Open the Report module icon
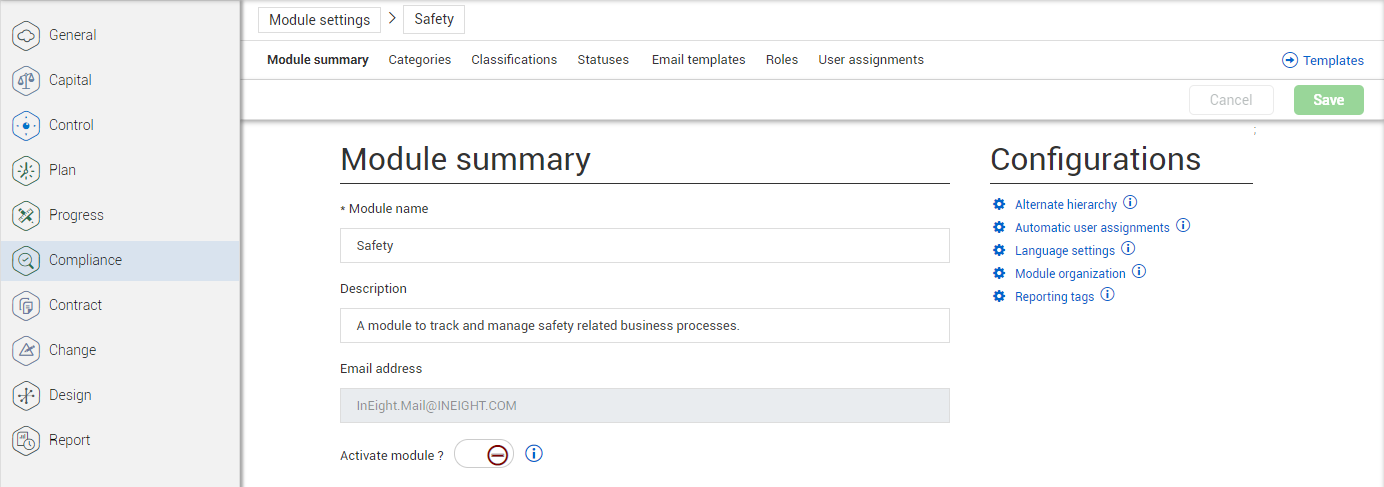Screen dimensions: 1384x487 26,441
